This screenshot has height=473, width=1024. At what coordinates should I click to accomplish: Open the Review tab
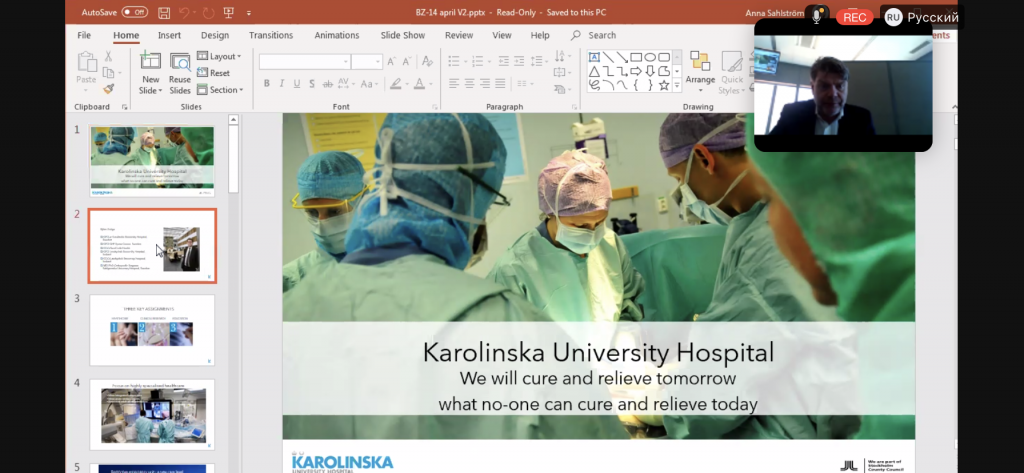tap(459, 35)
